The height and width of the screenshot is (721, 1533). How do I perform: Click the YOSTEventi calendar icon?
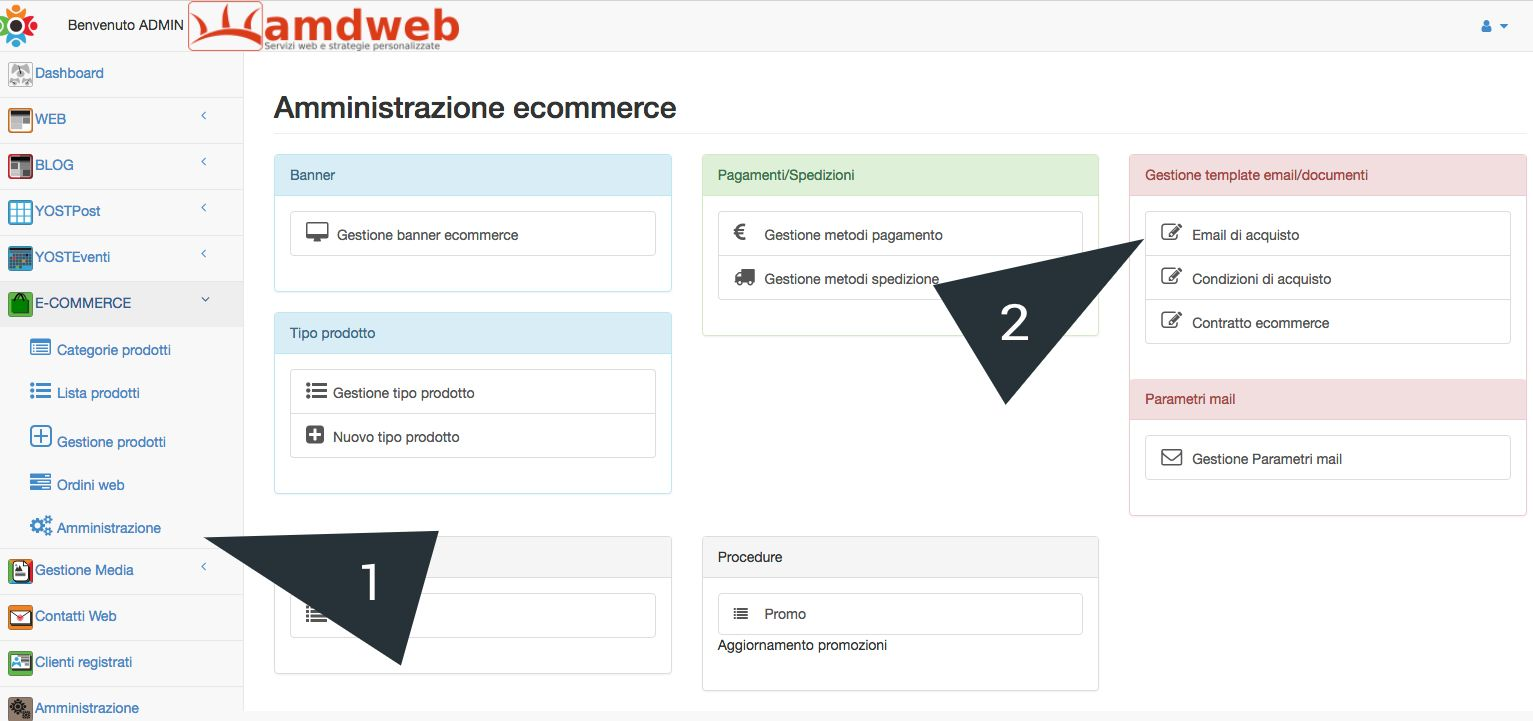[19, 257]
